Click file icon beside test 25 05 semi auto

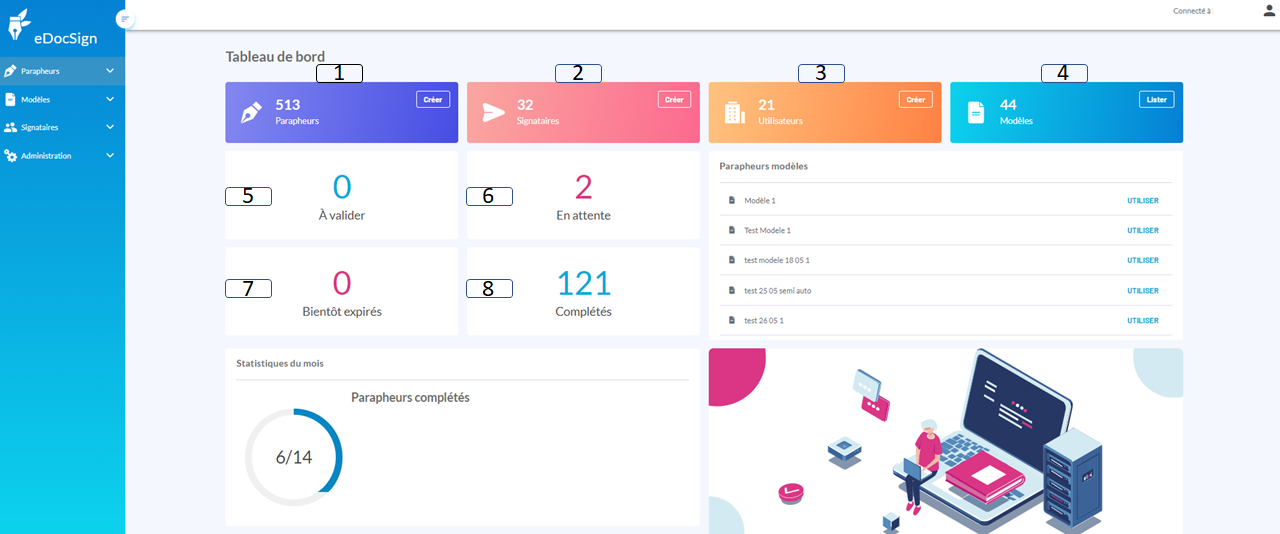[731, 290]
